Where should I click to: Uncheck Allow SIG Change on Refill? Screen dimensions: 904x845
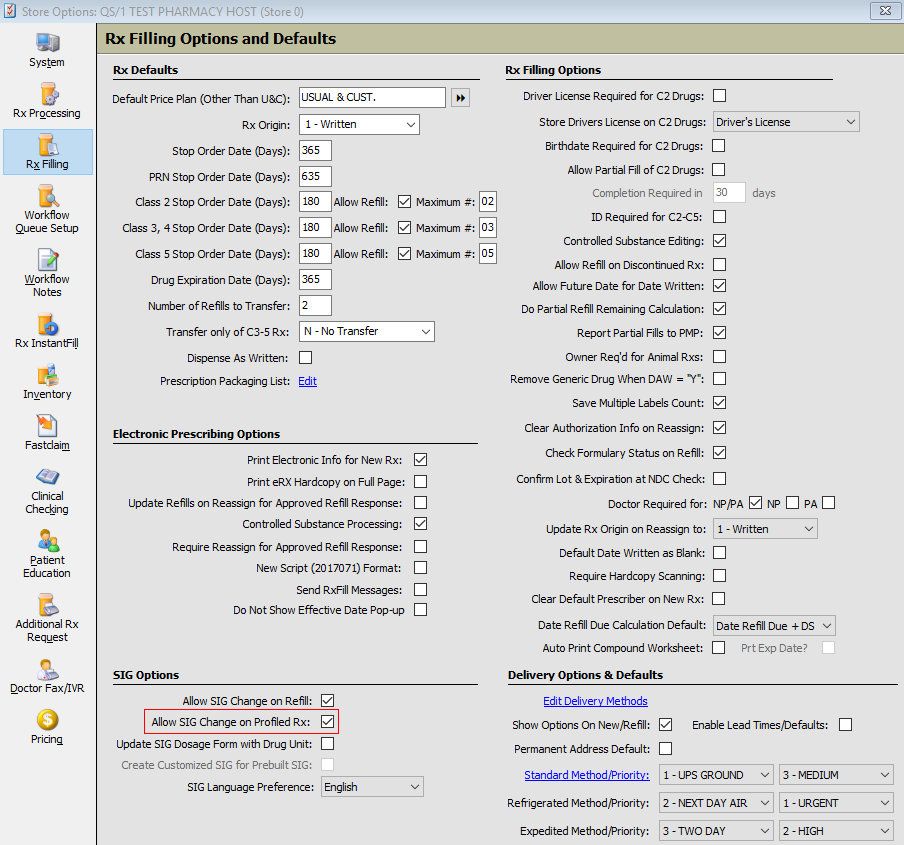coord(327,700)
